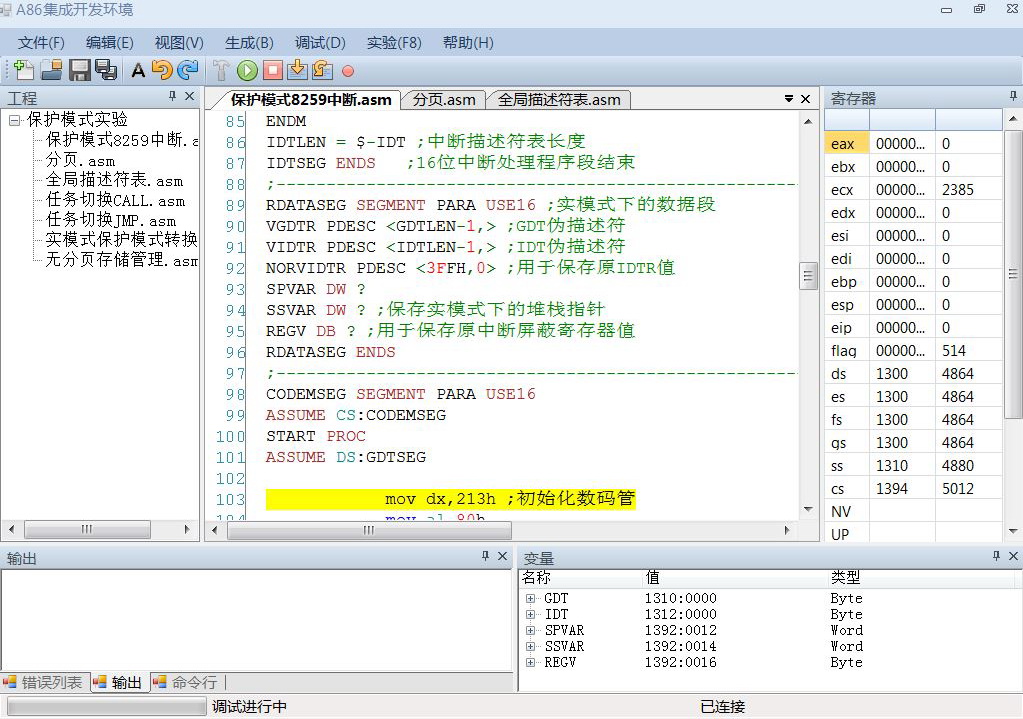Run the program with the green play icon
1023x719 pixels.
coord(246,71)
